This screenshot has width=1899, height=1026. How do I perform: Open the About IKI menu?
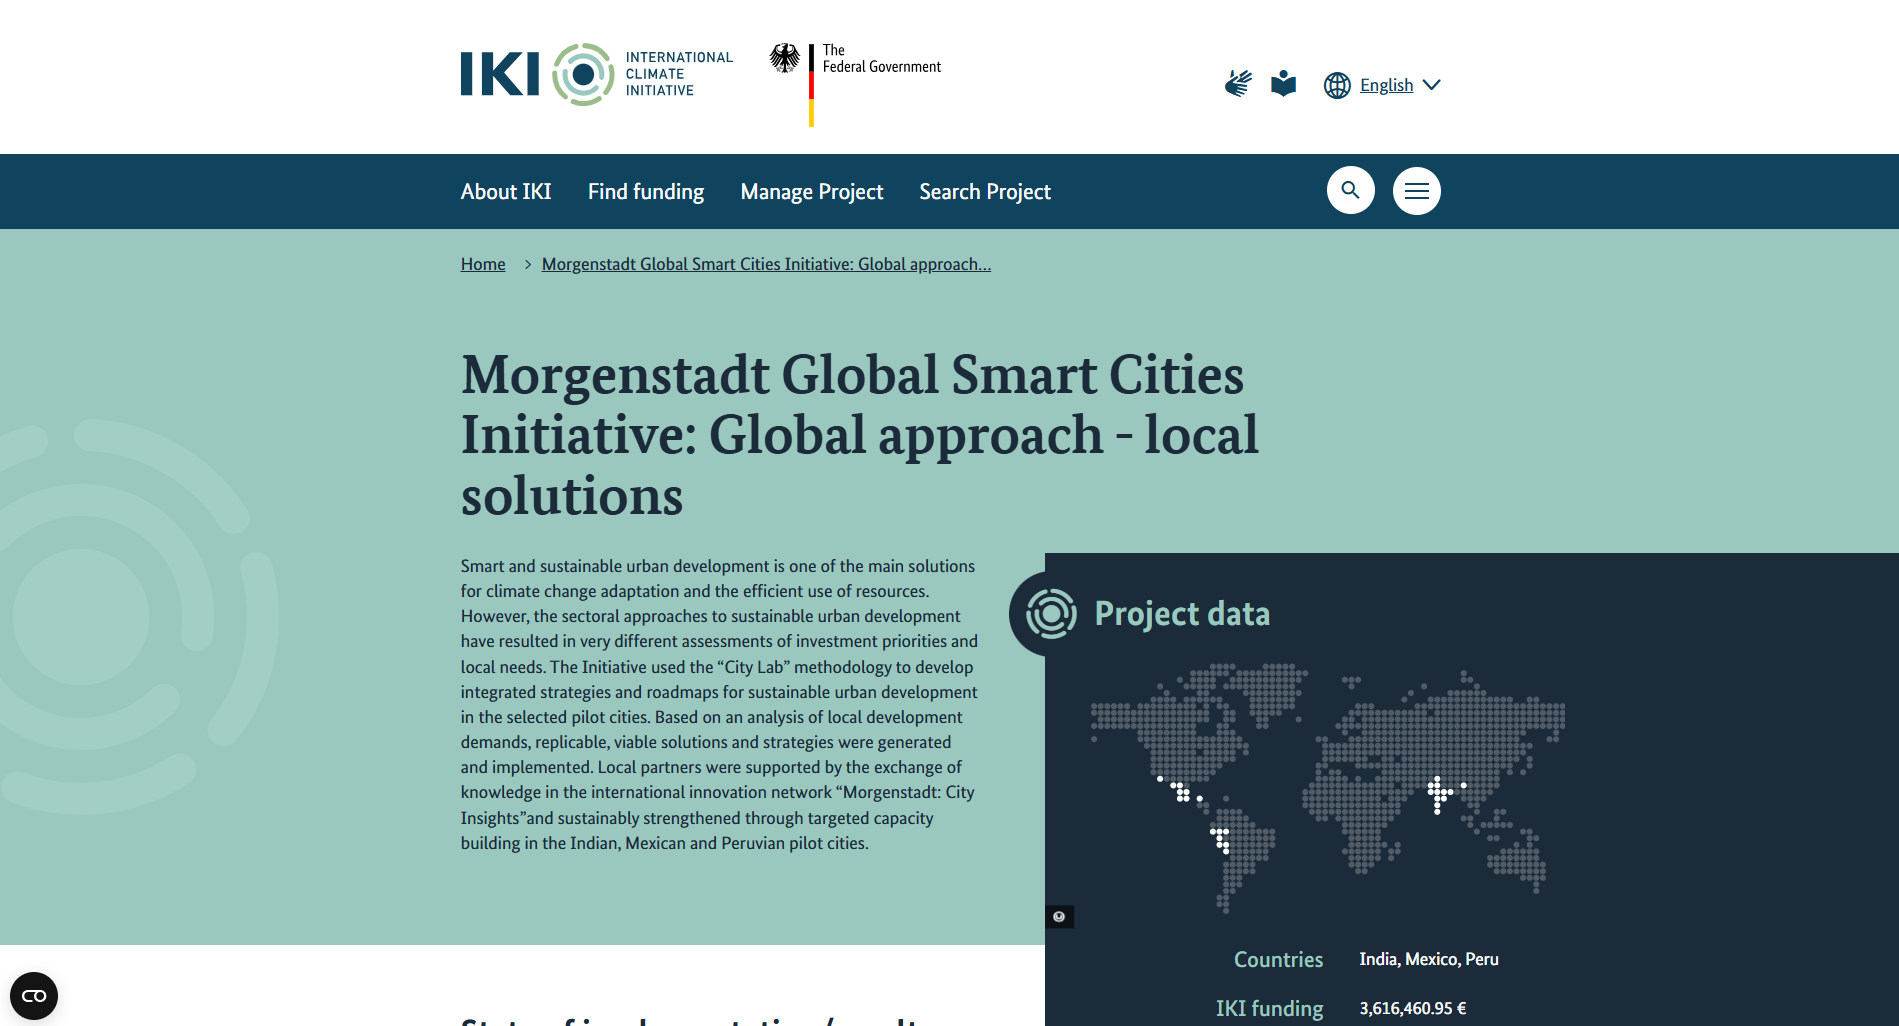[x=506, y=191]
